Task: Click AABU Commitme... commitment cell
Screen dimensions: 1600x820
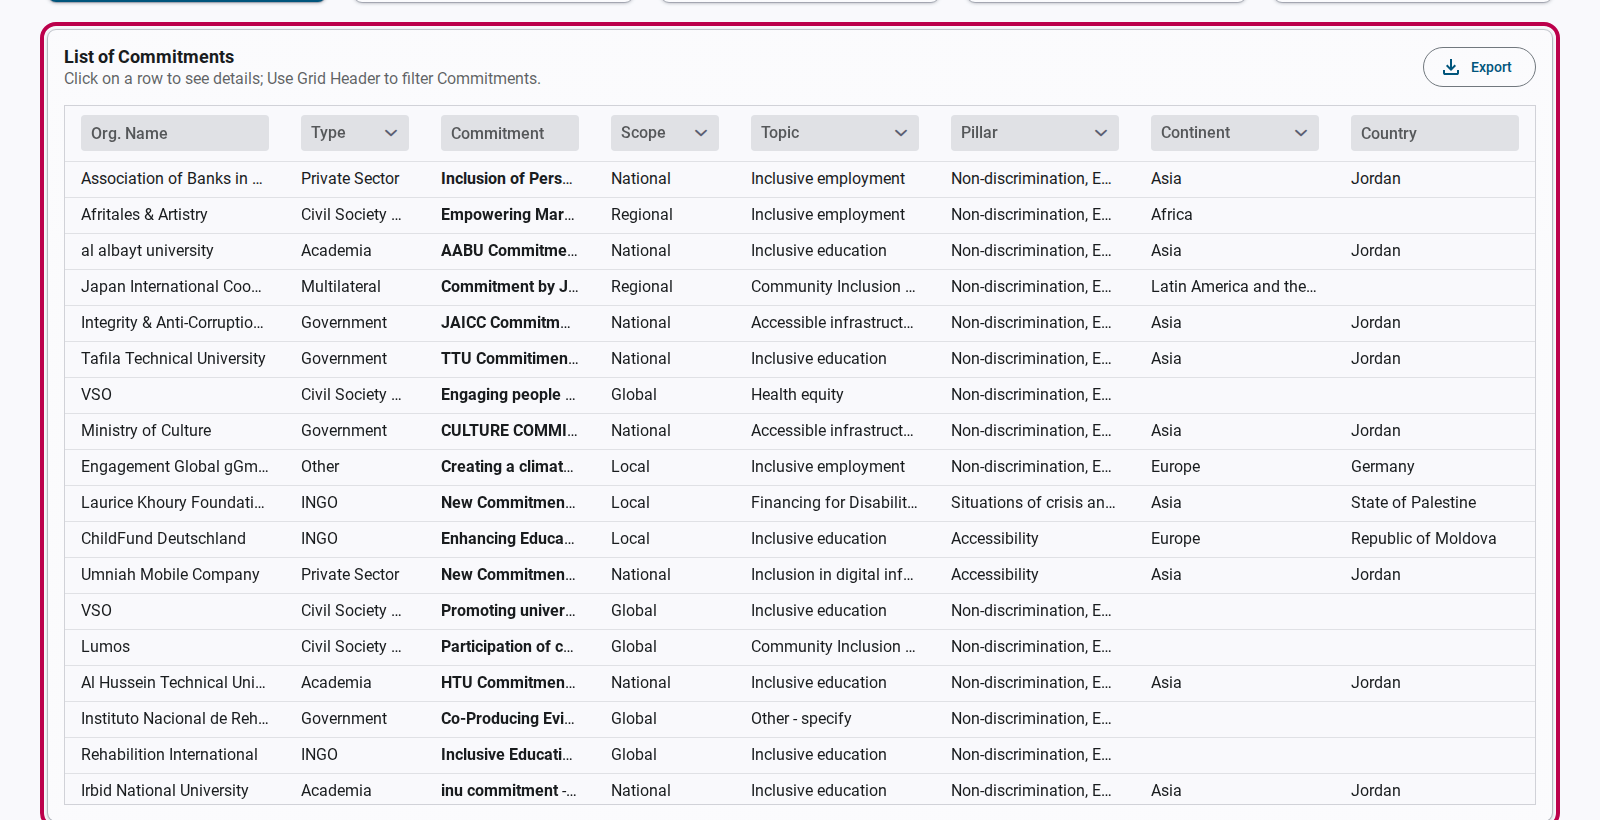Action: pyautogui.click(x=509, y=251)
